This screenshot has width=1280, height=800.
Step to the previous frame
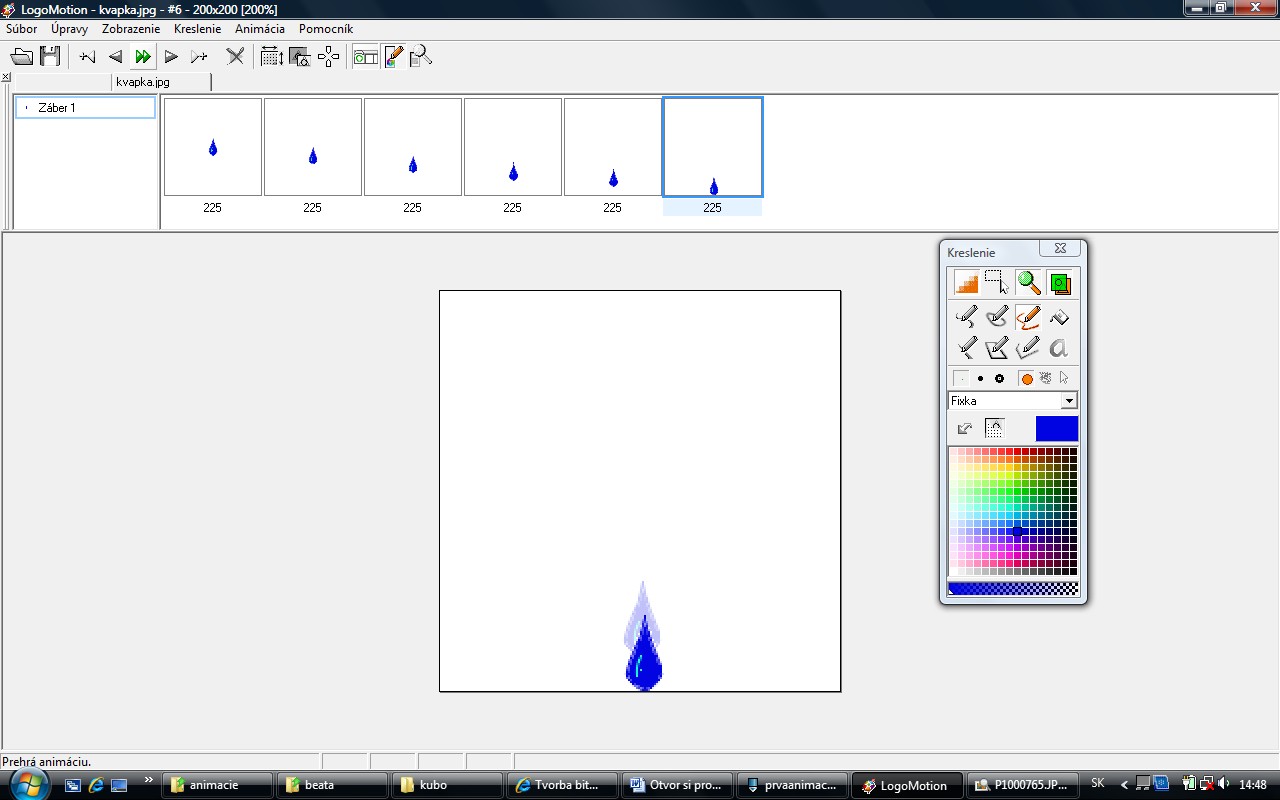point(115,57)
